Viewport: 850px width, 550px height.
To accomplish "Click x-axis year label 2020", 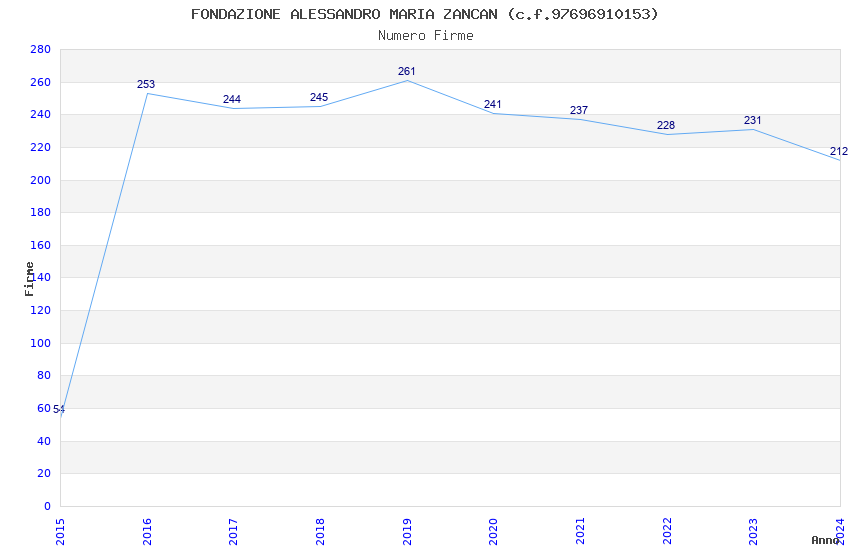I will coord(493,532).
